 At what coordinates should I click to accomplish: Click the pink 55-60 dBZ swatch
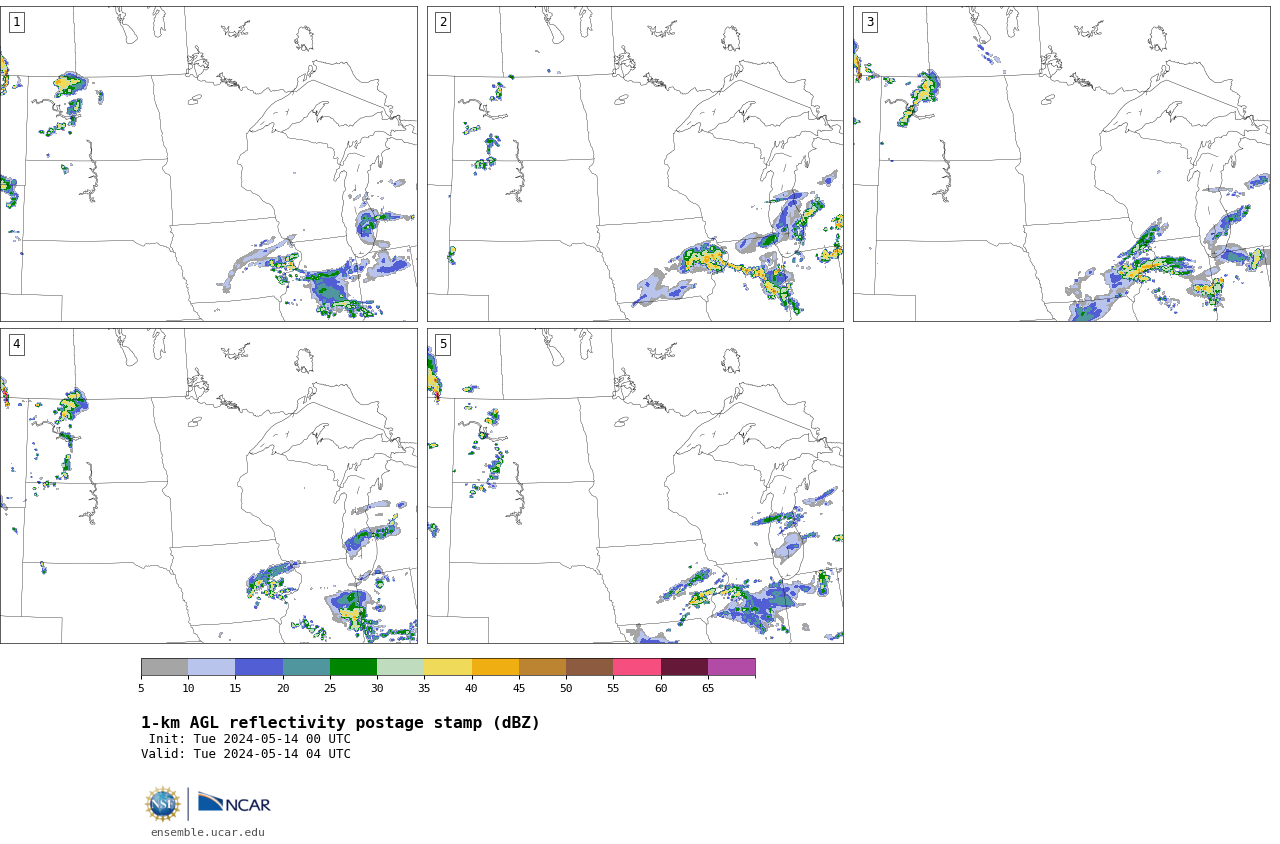(637, 668)
